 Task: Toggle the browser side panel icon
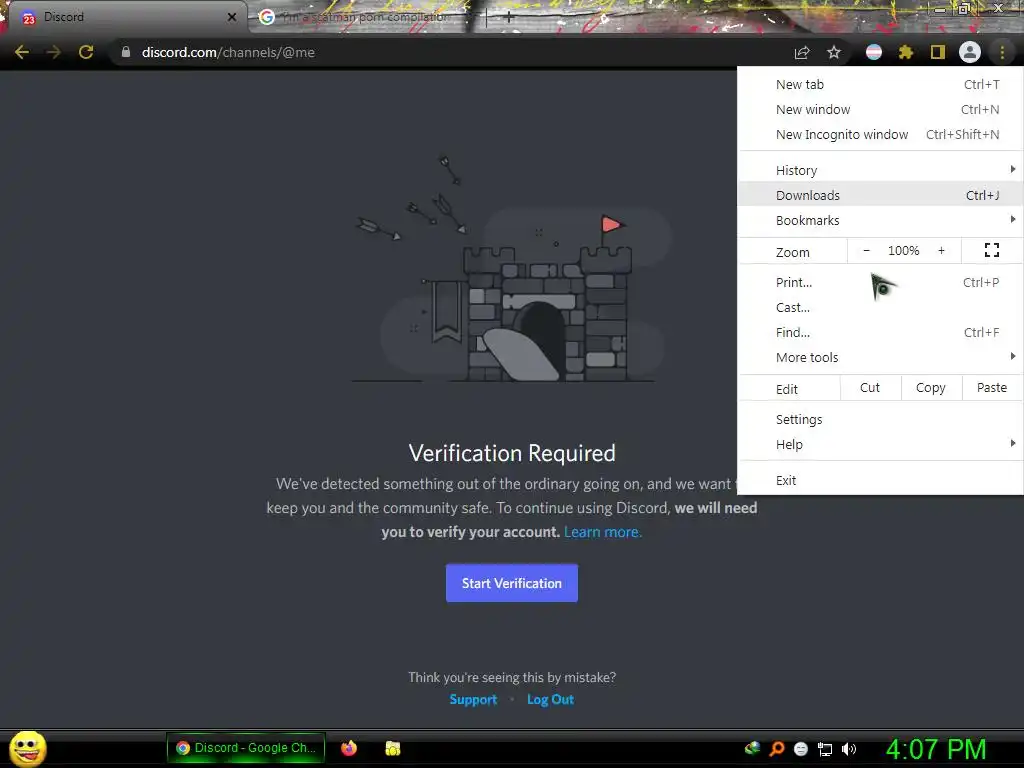pos(938,52)
